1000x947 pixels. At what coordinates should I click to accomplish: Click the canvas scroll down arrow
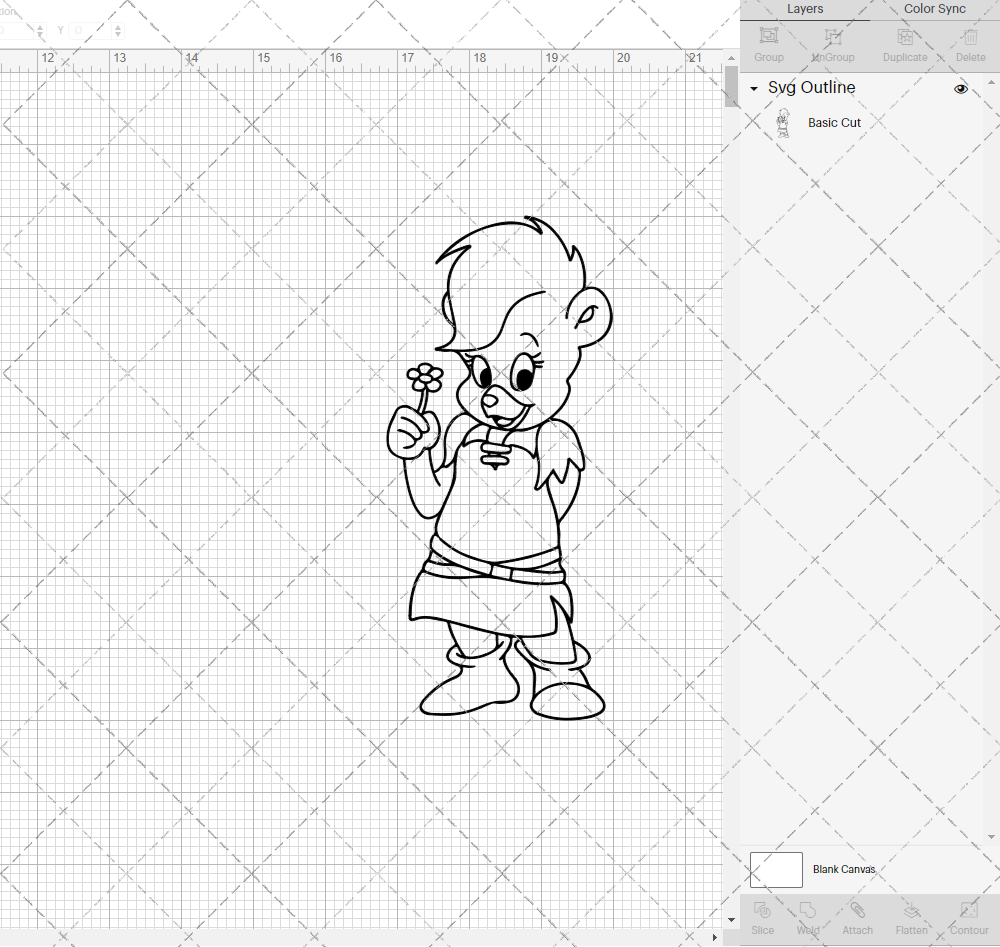[731, 920]
